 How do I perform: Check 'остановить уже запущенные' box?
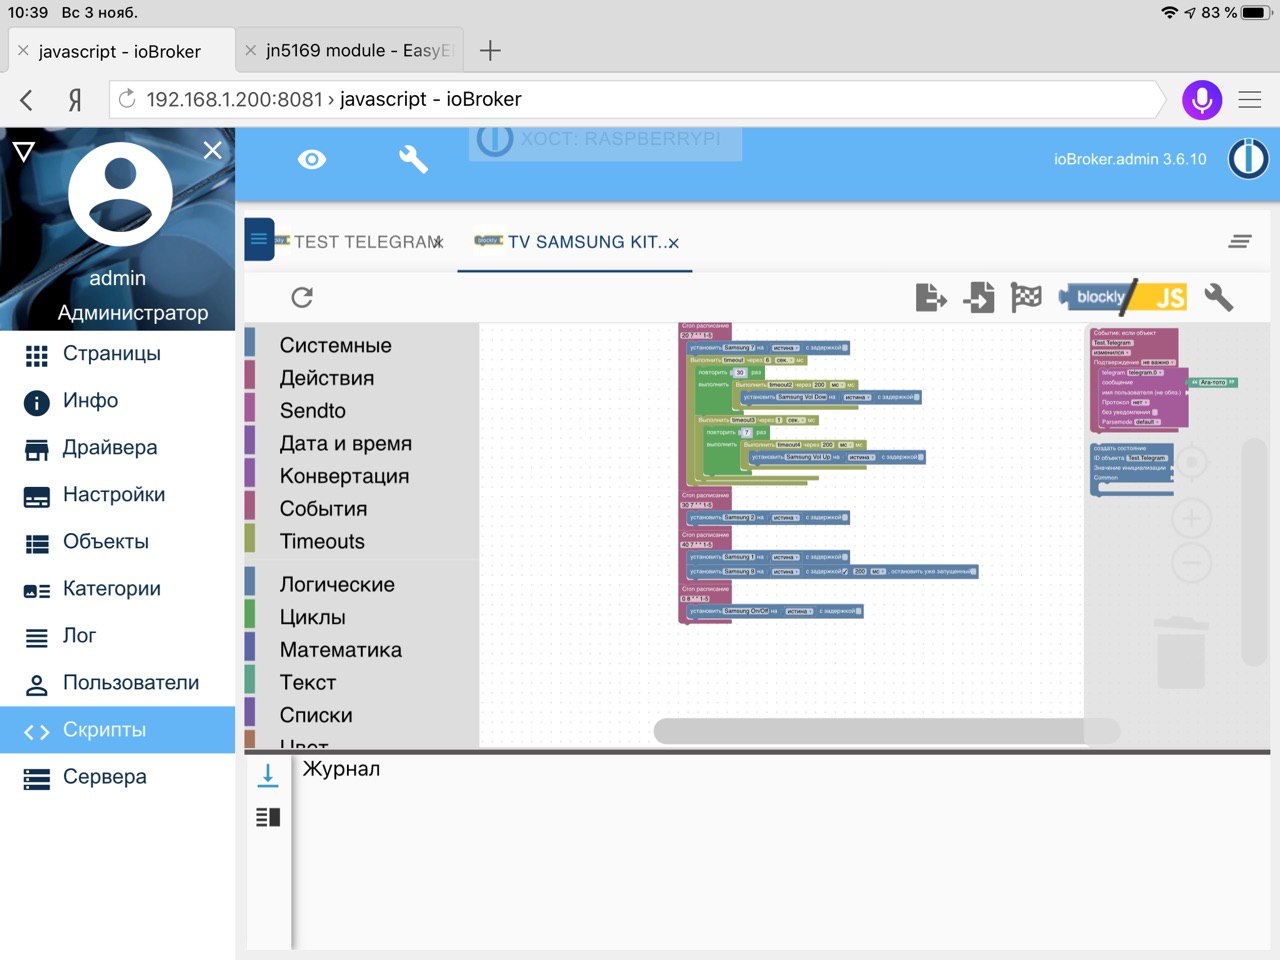(973, 572)
